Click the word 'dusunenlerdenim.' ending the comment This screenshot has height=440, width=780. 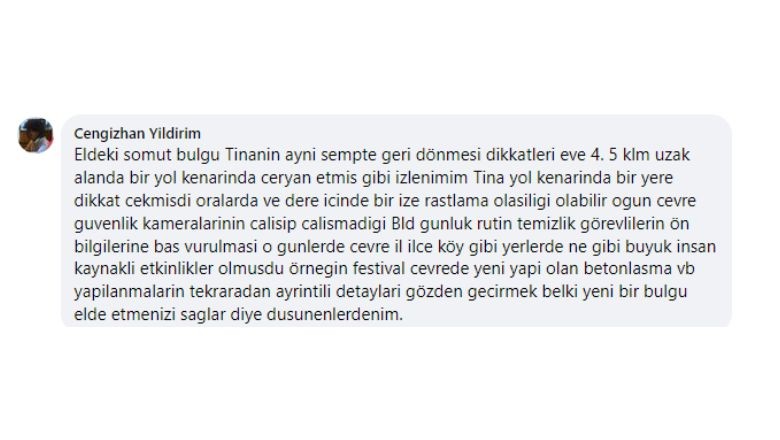[x=335, y=315]
